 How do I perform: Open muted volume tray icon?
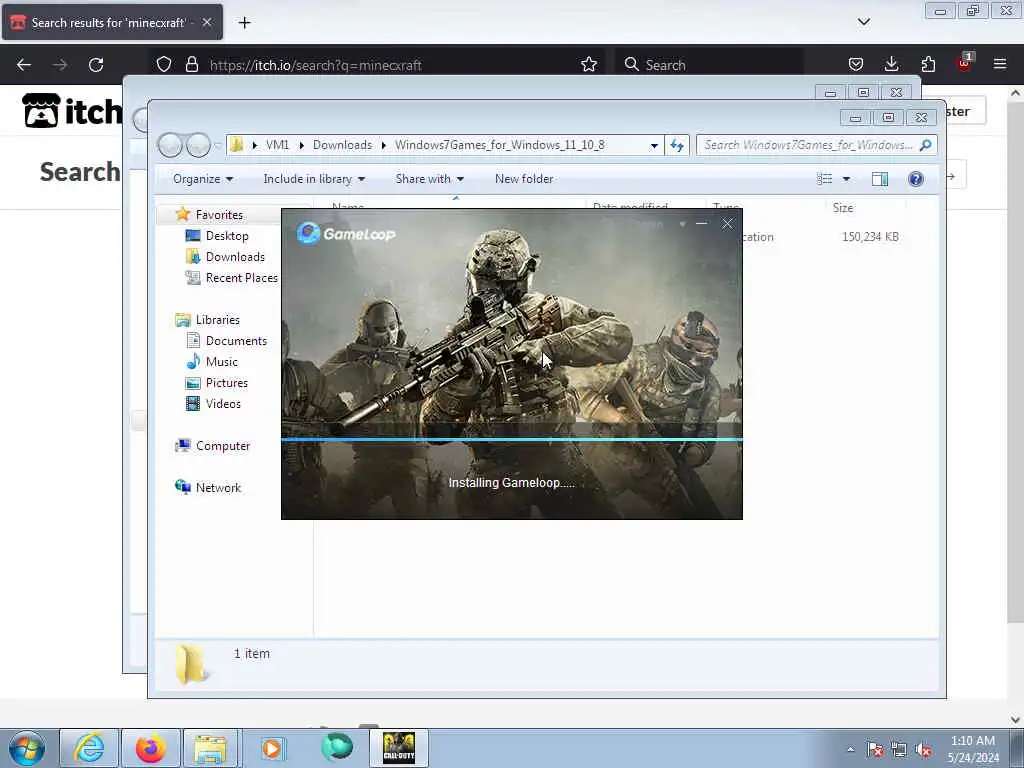[x=923, y=750]
